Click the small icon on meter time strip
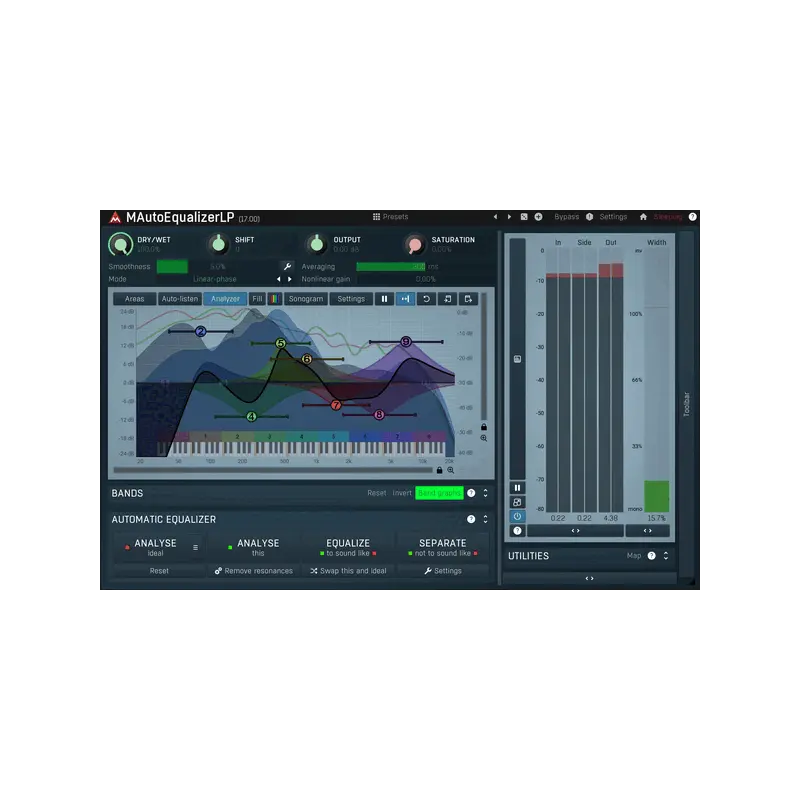800x800 pixels. tap(517, 359)
